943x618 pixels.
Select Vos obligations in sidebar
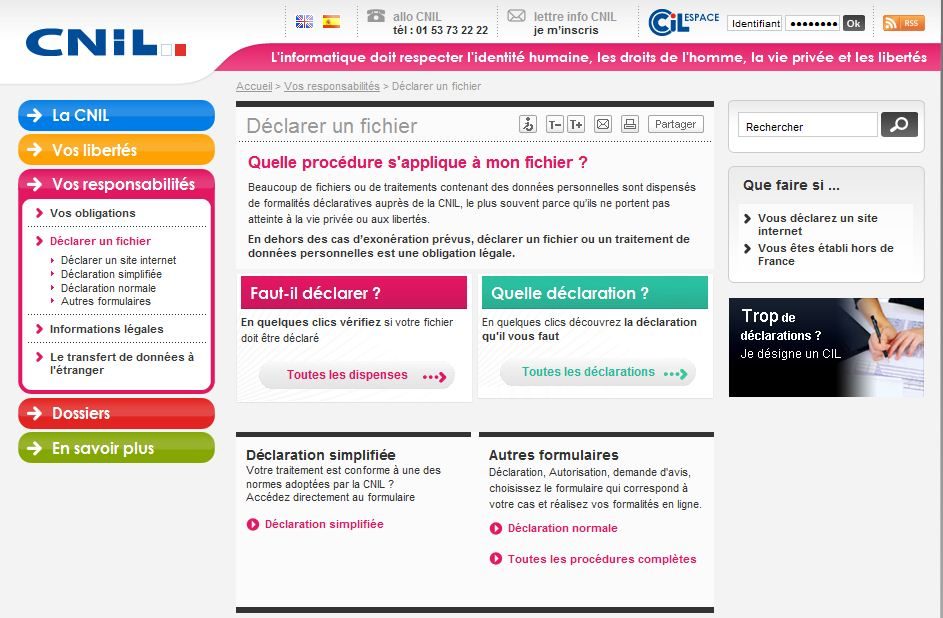tap(92, 213)
